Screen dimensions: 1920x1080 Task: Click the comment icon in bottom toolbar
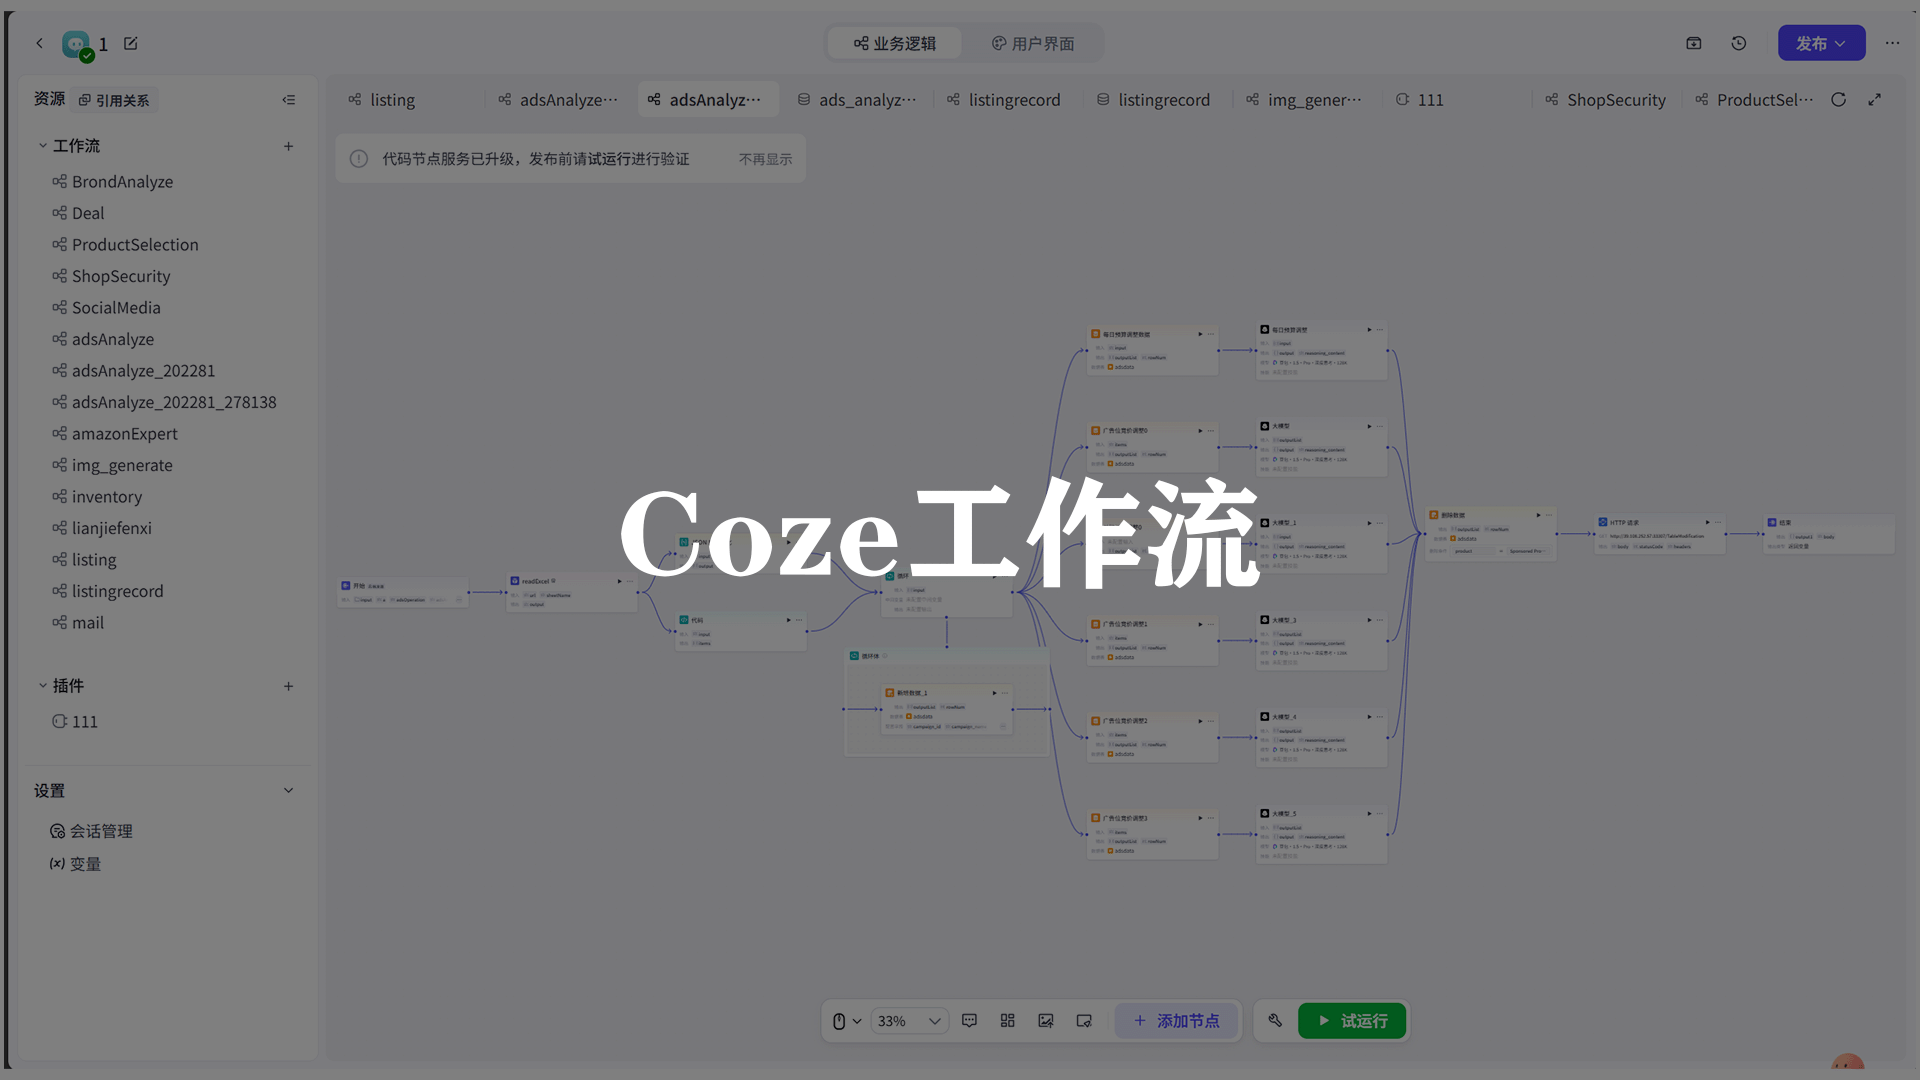pyautogui.click(x=969, y=1021)
